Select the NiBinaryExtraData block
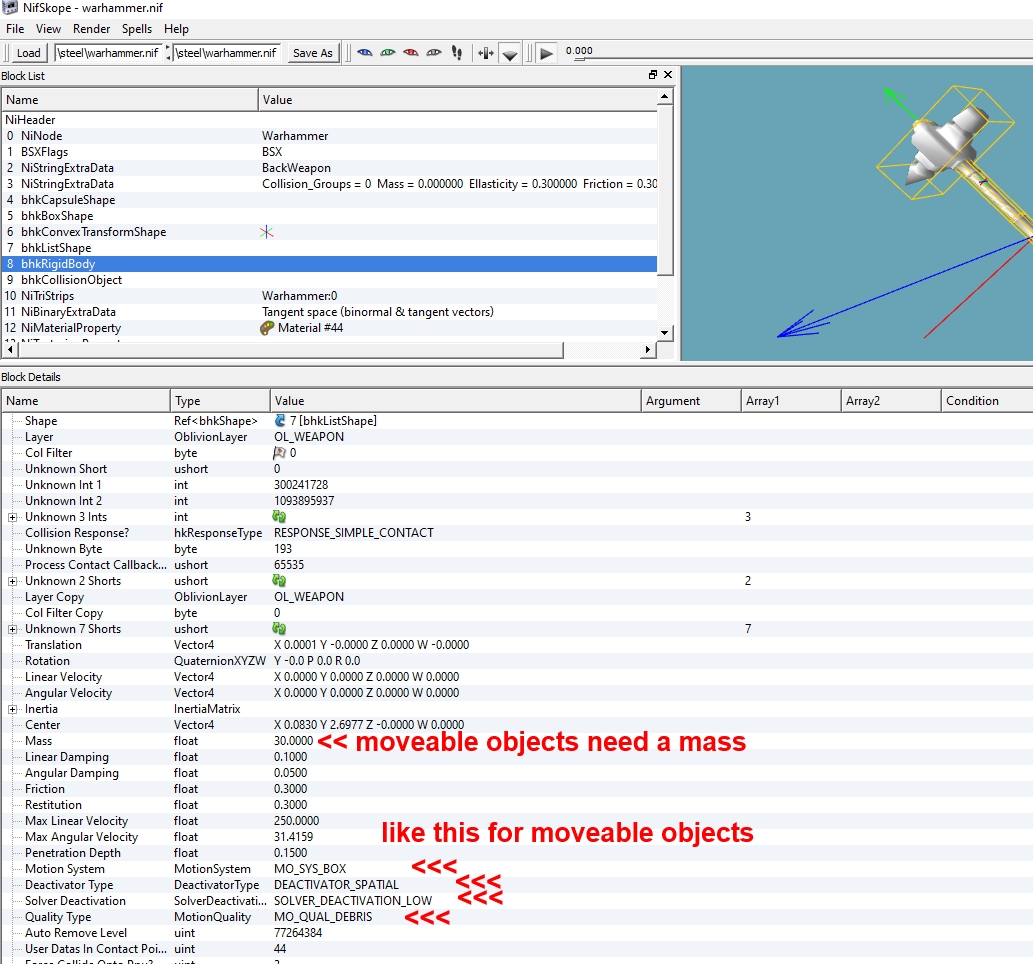Viewport: 1033px width, 964px height. coord(329,312)
